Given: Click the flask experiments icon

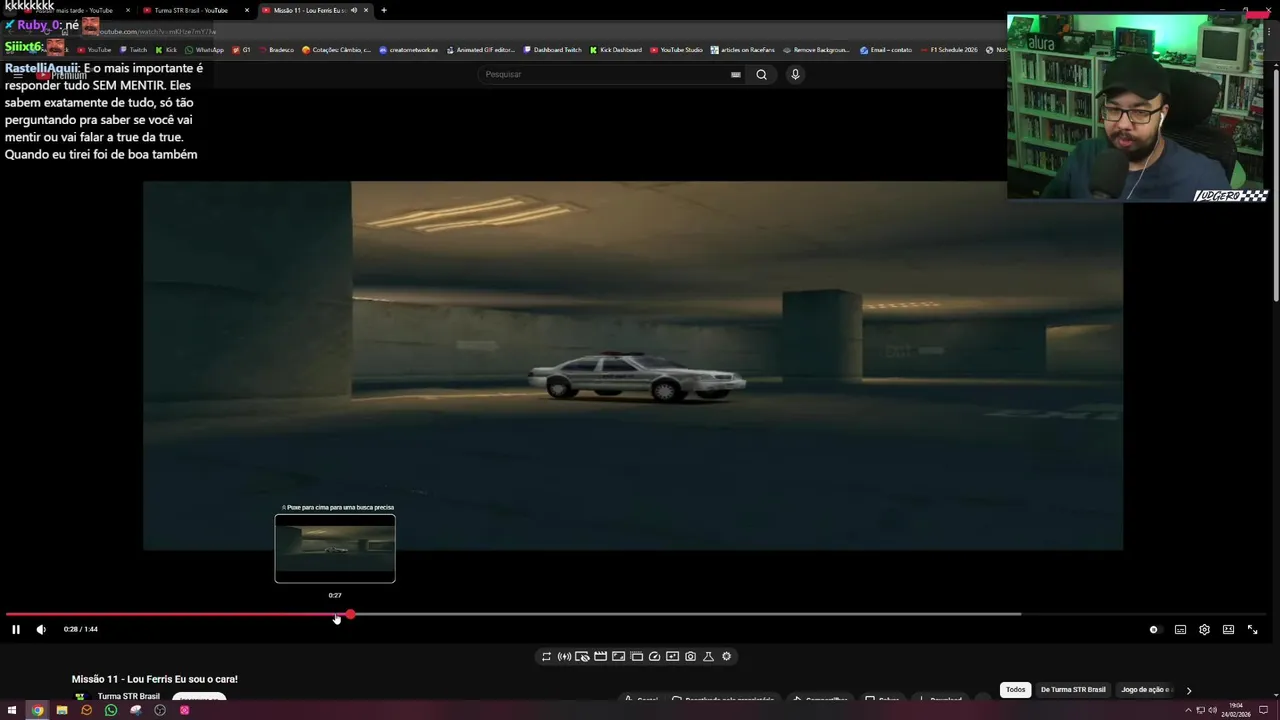Looking at the screenshot, I should pyautogui.click(x=708, y=656).
